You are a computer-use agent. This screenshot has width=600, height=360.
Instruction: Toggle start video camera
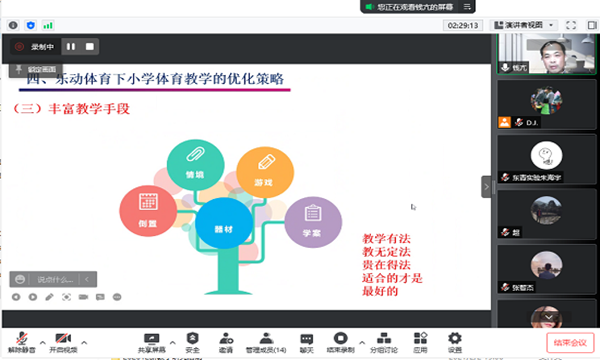click(x=63, y=343)
